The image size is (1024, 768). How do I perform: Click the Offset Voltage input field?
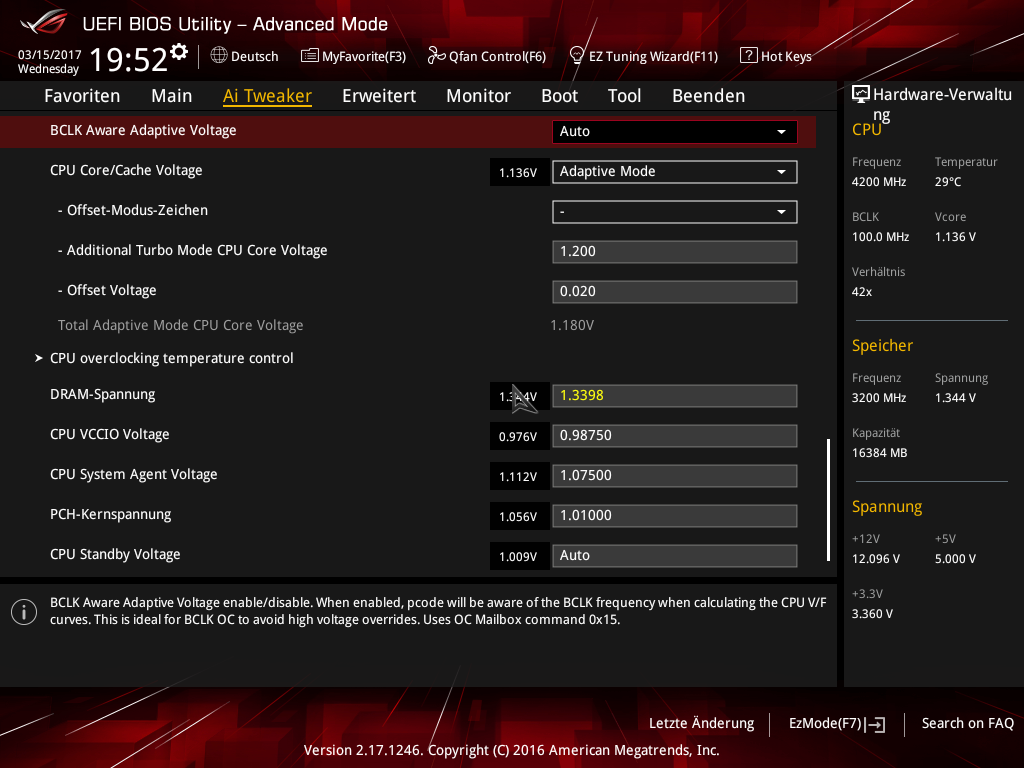click(675, 291)
